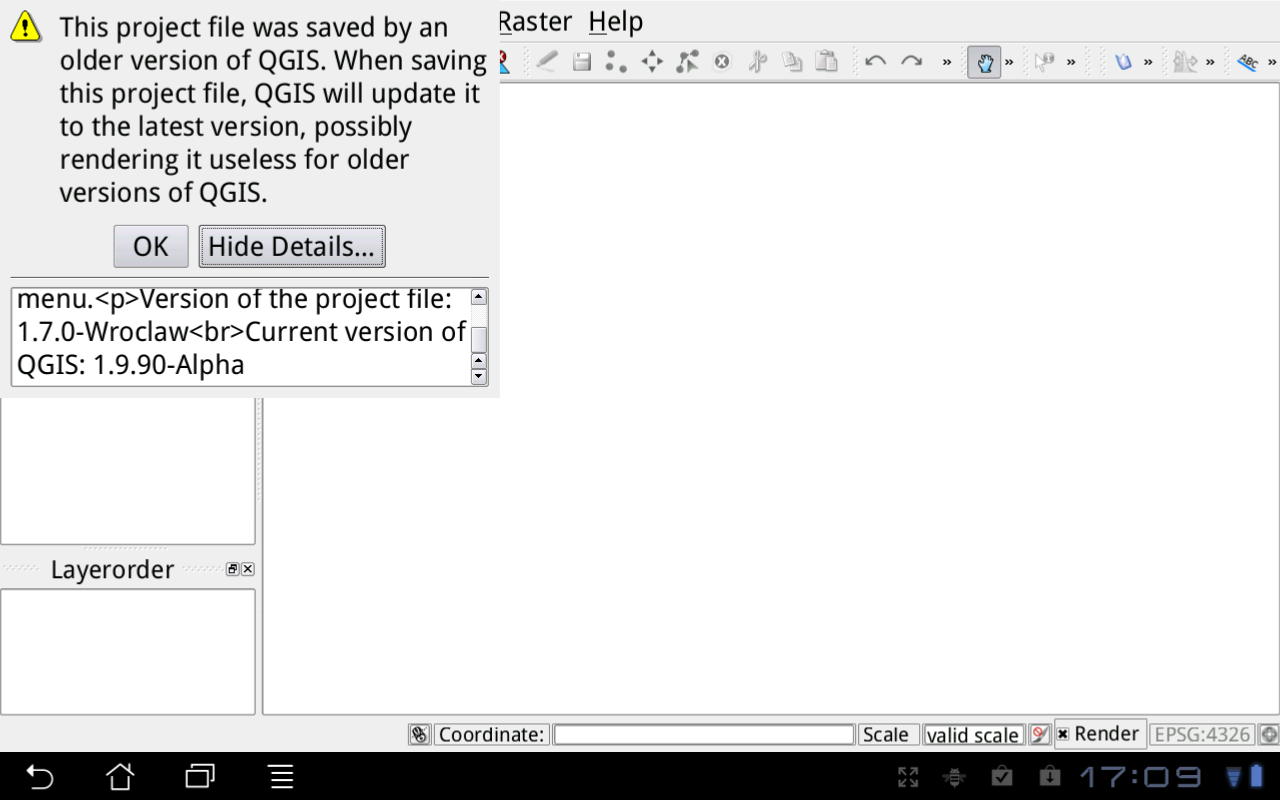Select the Add Feature points tool

[x=616, y=62]
